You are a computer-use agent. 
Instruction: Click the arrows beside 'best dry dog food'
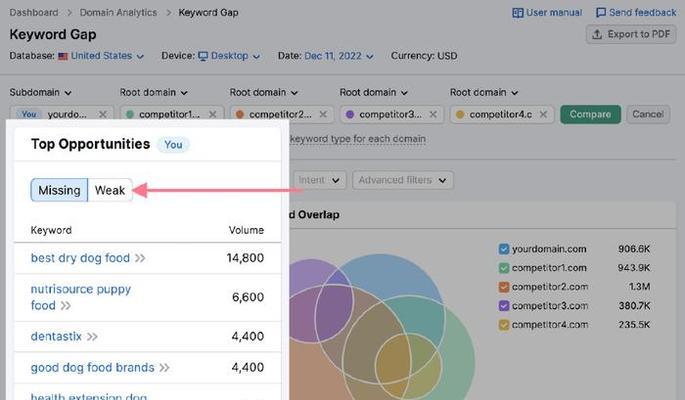[x=140, y=259]
